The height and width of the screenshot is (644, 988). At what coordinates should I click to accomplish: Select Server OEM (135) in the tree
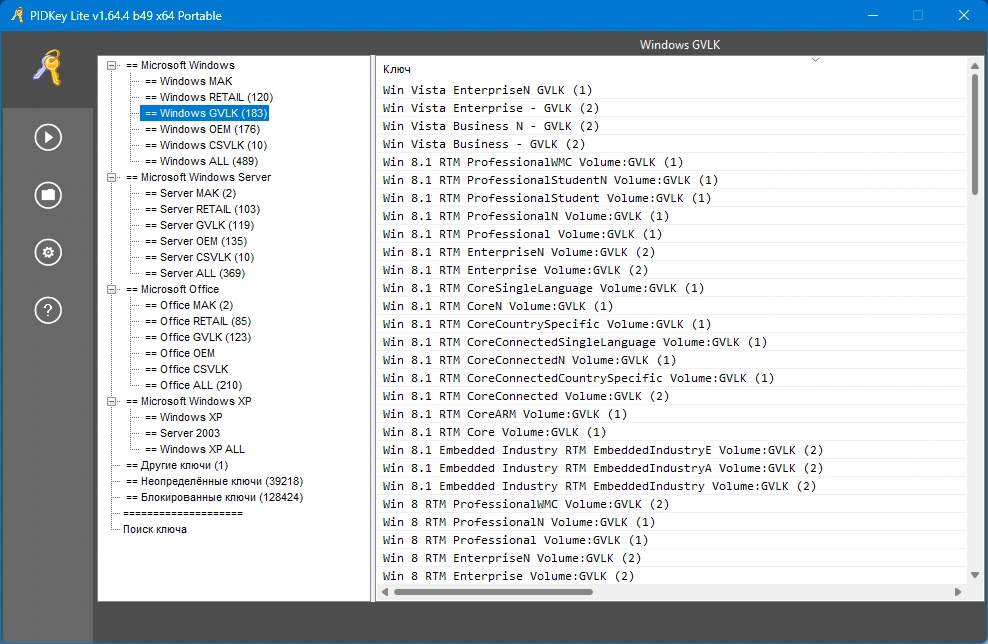point(196,241)
